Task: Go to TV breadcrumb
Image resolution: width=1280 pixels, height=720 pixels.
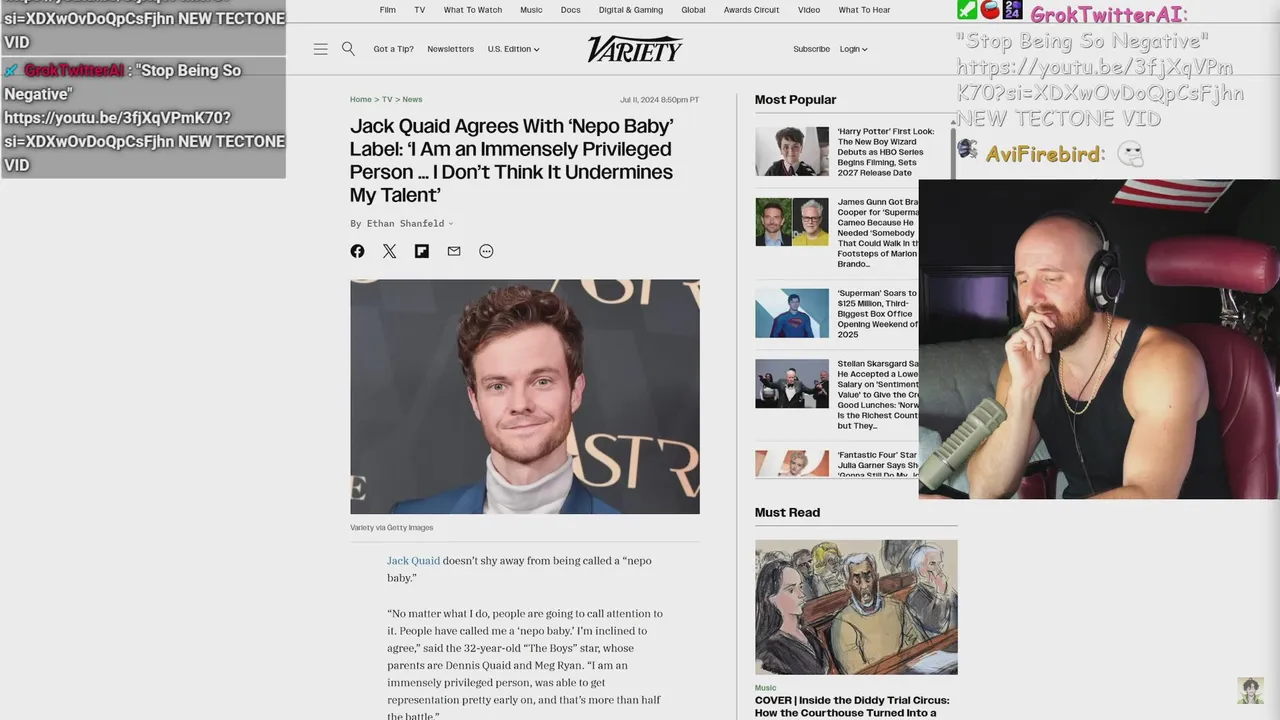Action: [387, 100]
